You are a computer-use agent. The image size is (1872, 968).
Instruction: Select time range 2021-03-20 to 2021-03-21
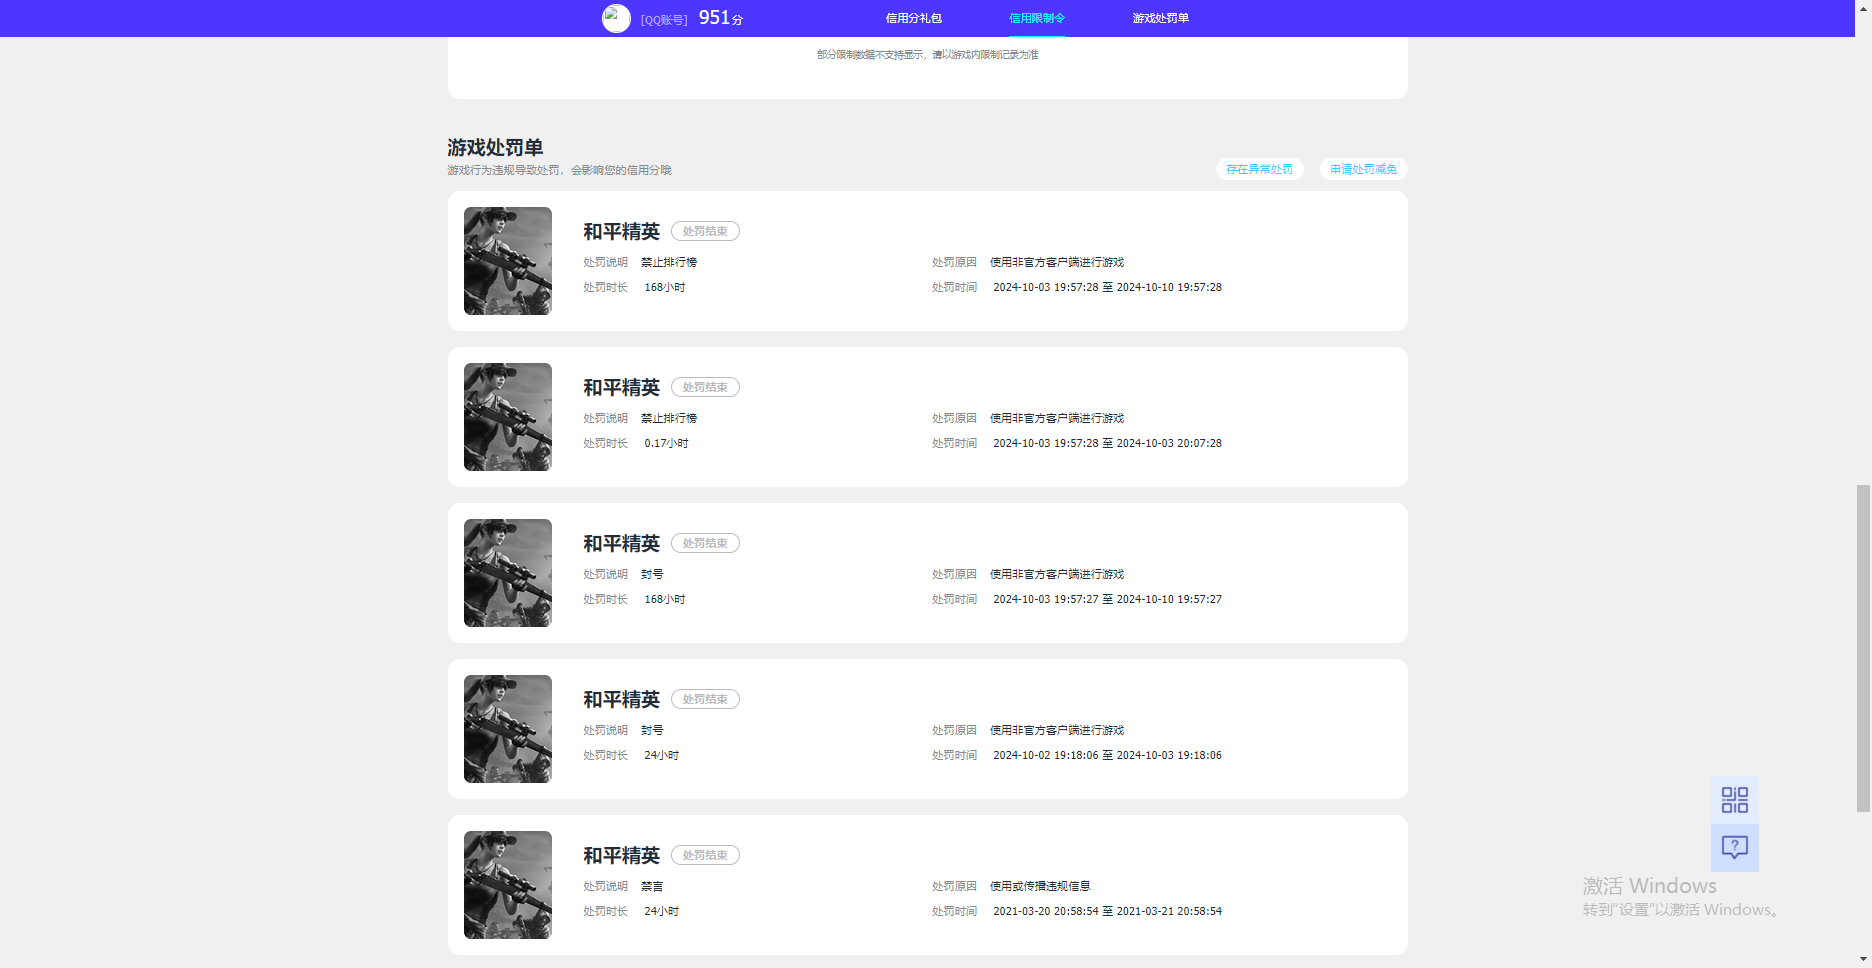point(1107,911)
